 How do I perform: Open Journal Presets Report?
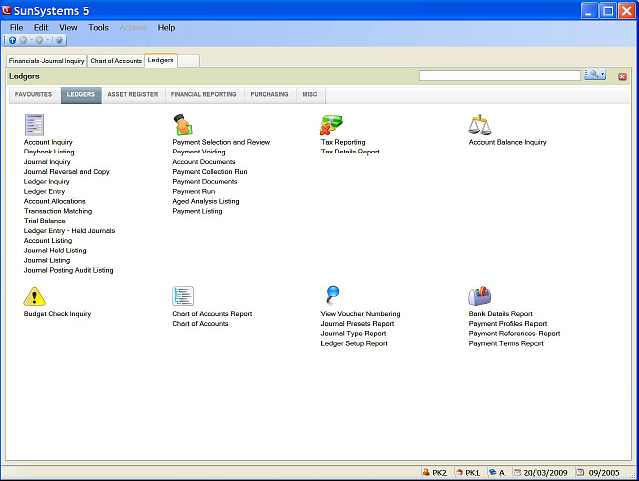click(x=357, y=324)
